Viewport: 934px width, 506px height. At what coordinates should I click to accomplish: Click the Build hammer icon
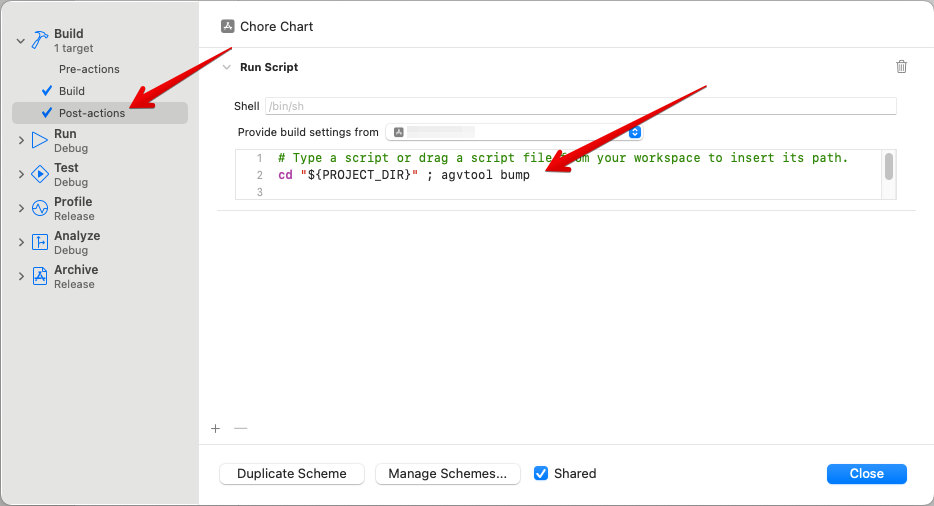click(40, 40)
